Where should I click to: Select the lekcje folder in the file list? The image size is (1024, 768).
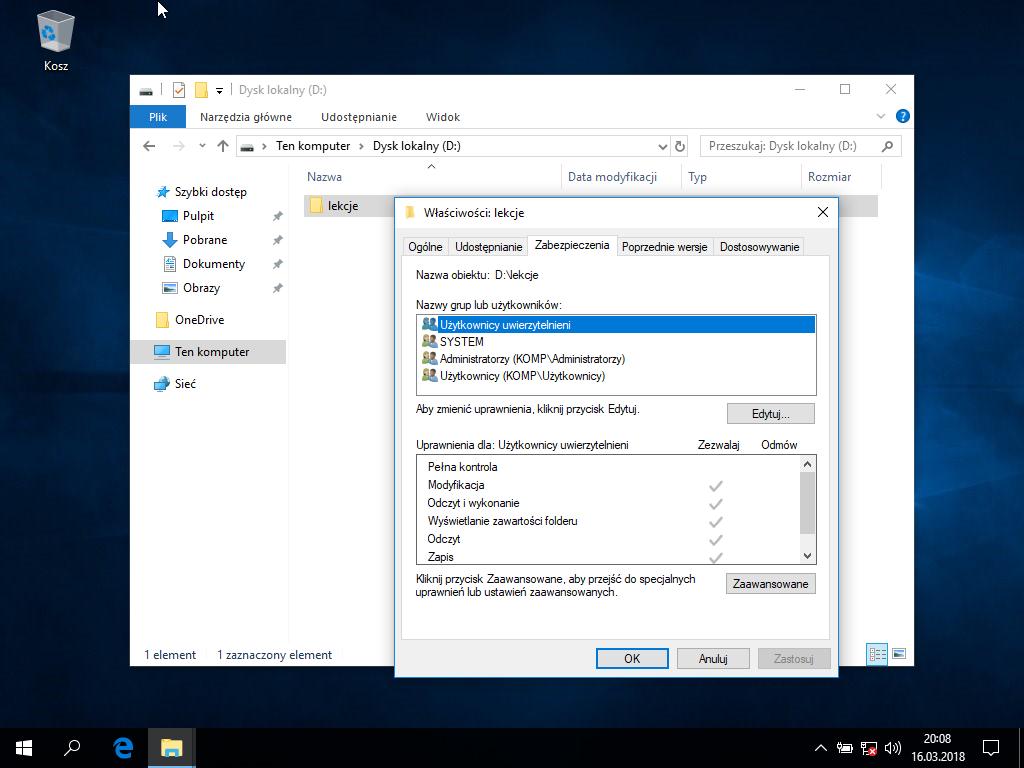tap(334, 206)
